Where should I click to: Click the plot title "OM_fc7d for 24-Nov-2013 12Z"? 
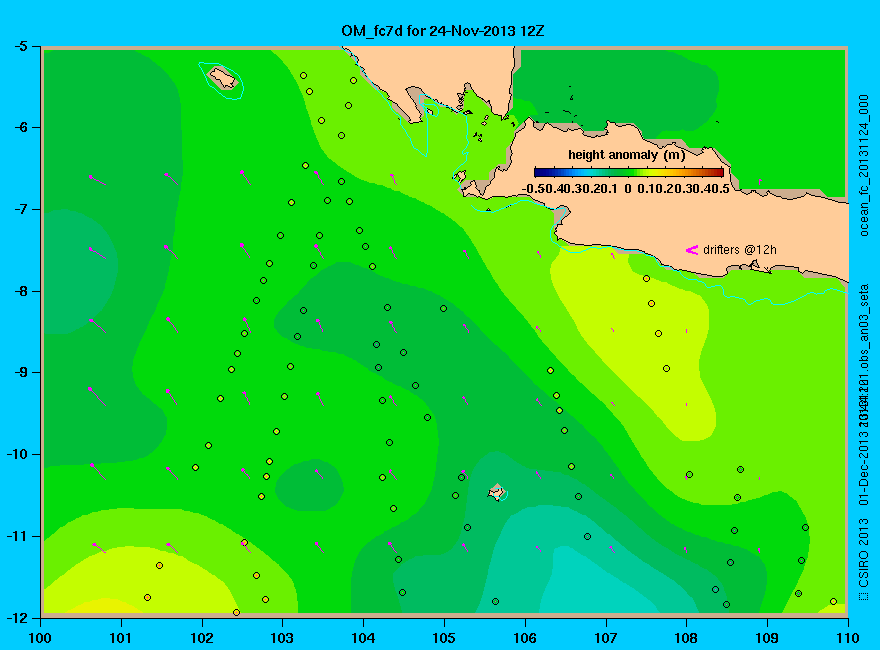point(443,30)
